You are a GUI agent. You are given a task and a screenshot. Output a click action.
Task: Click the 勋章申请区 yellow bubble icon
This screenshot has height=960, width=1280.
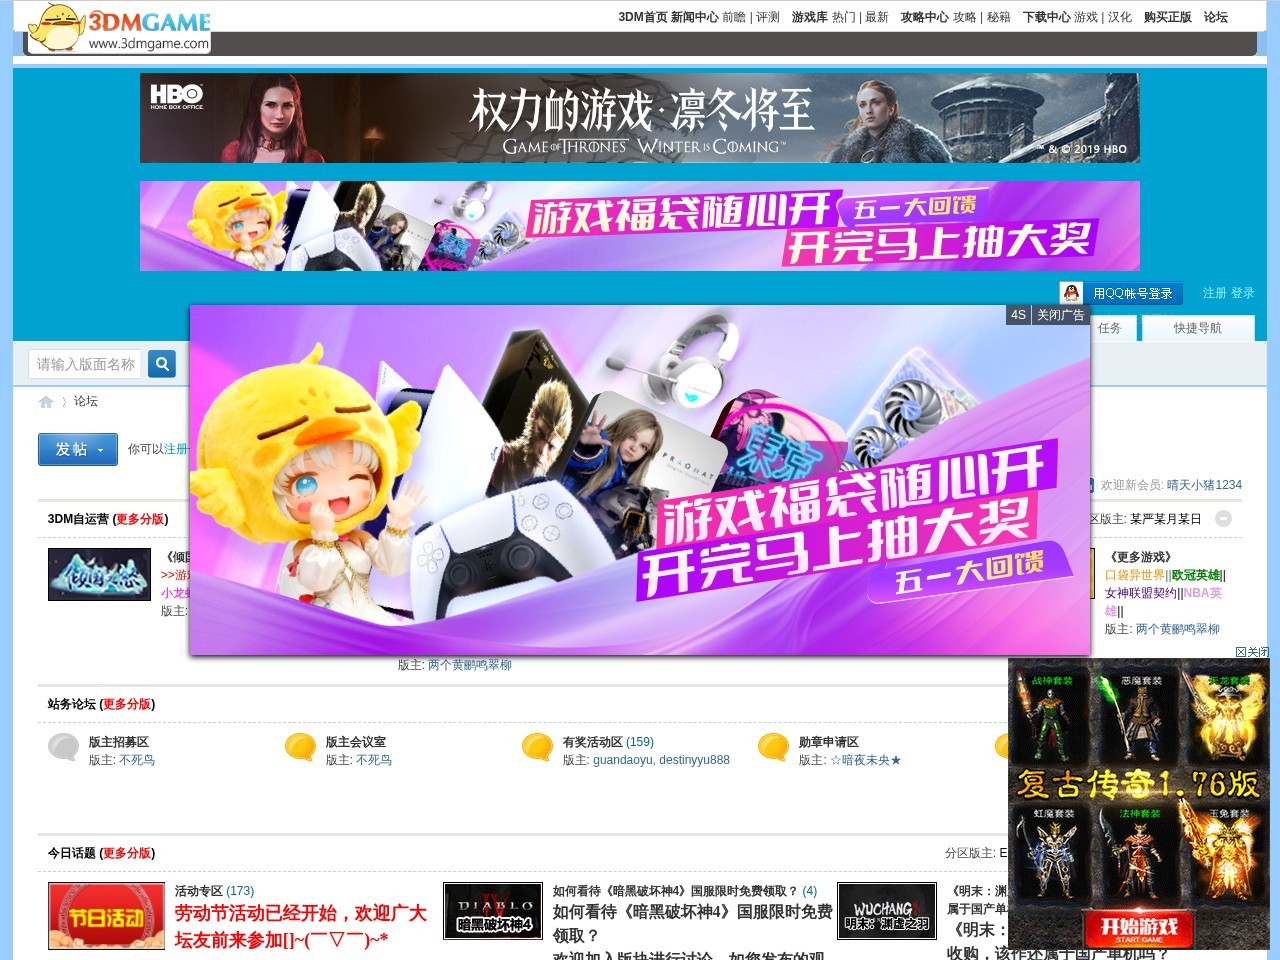click(x=773, y=747)
